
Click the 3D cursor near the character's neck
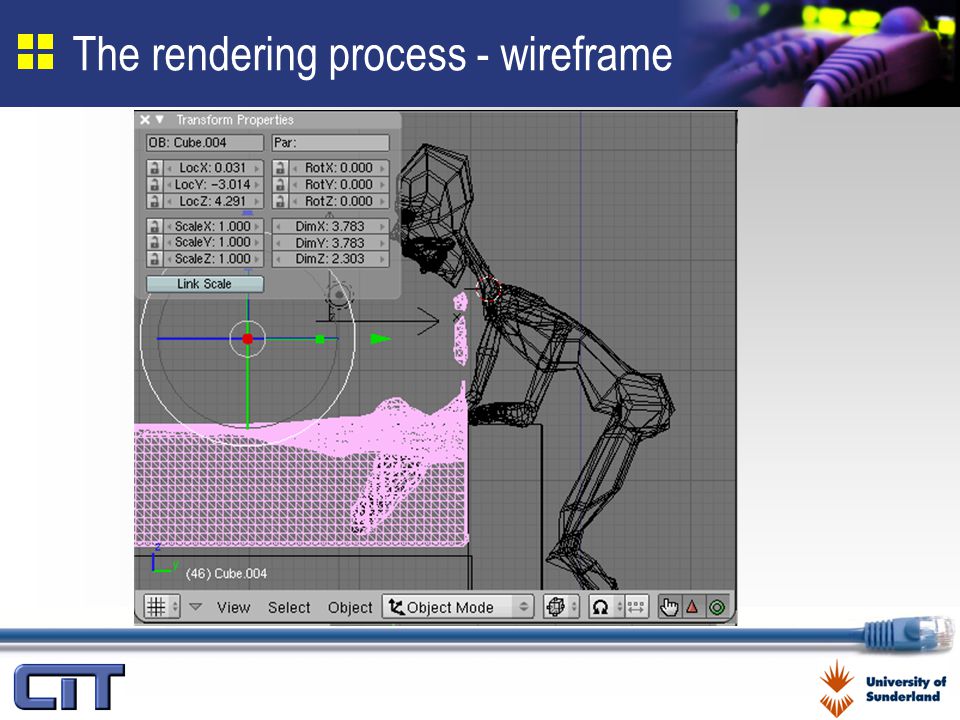(x=489, y=290)
